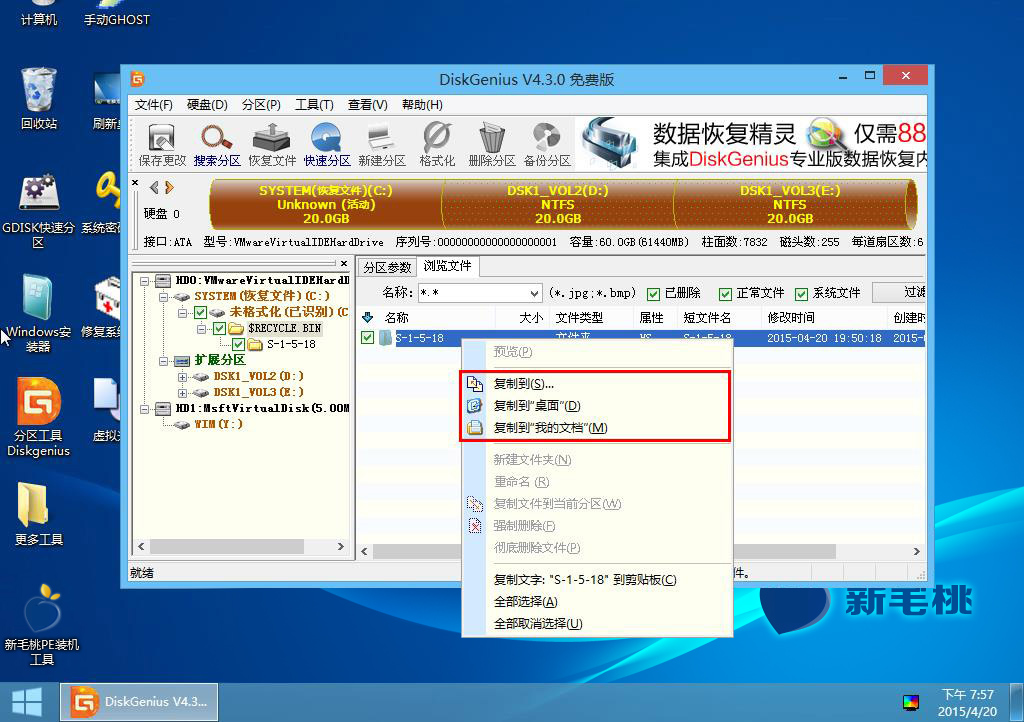Click the 修改时间 column header

click(x=825, y=318)
